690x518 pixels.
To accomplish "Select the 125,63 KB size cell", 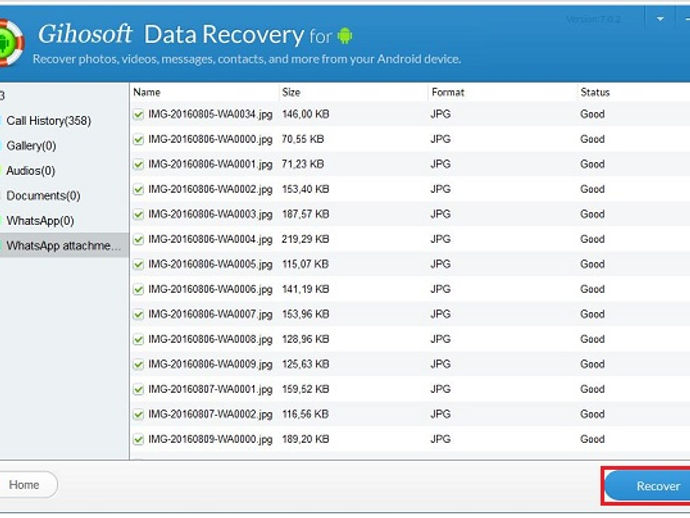I will pos(305,364).
